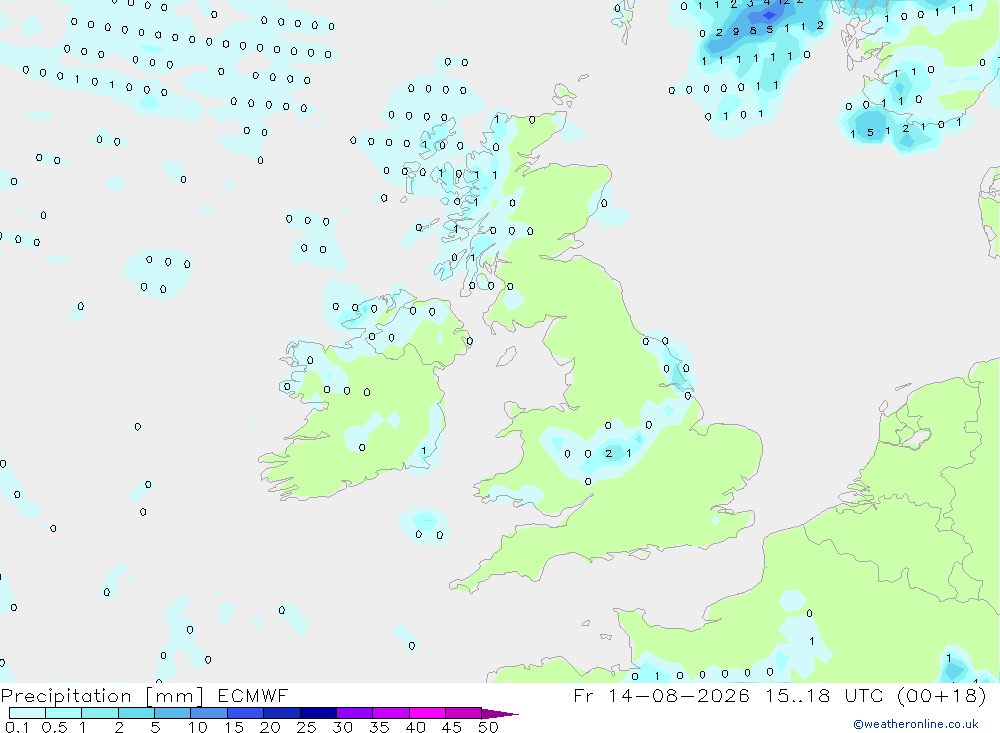Click the legend label '45'
Viewport: 1000px width, 733px height.
coord(452,727)
